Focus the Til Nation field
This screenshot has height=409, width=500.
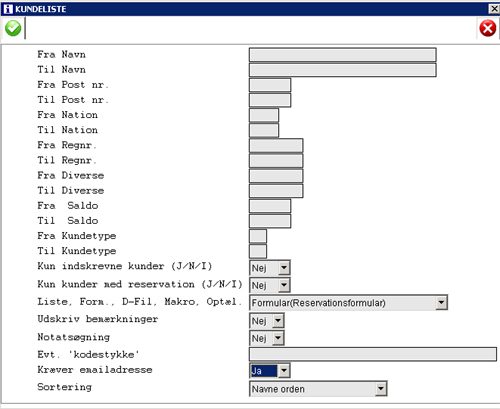tap(264, 130)
